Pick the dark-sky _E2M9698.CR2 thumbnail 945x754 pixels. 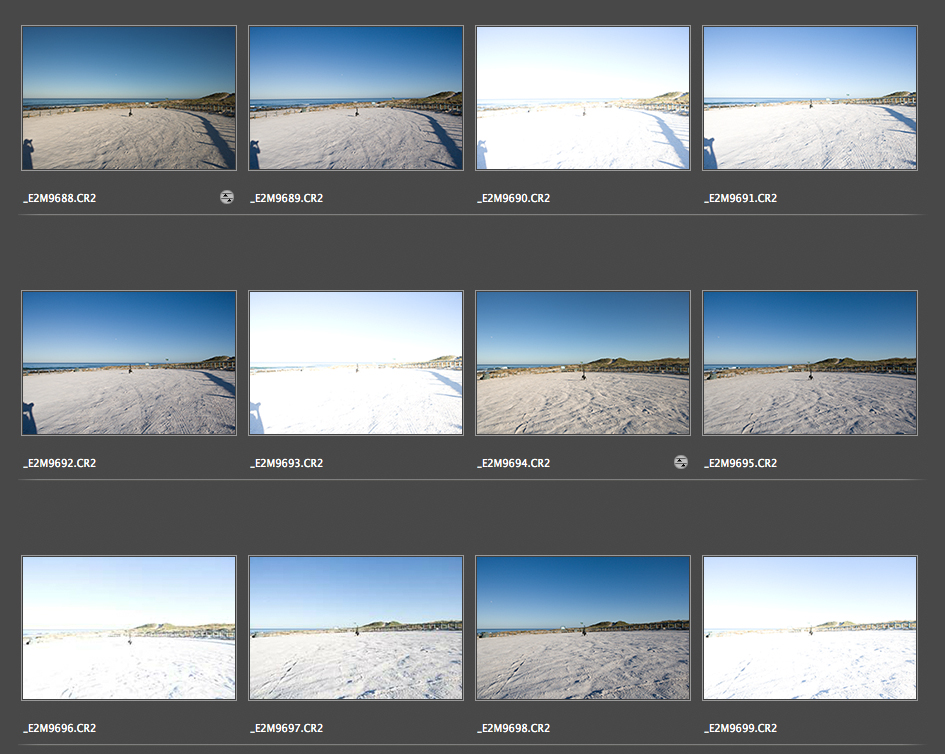[583, 628]
